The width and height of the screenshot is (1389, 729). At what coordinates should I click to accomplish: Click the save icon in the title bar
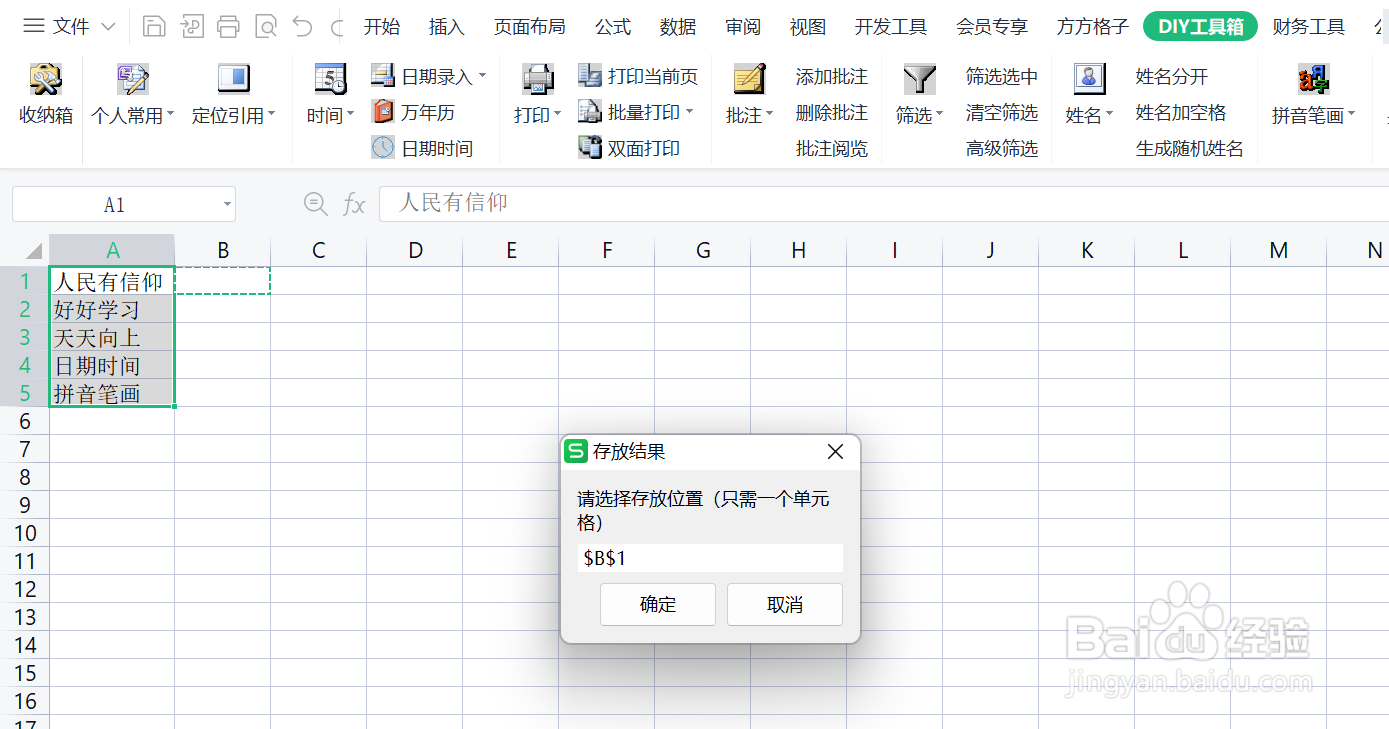tap(154, 27)
